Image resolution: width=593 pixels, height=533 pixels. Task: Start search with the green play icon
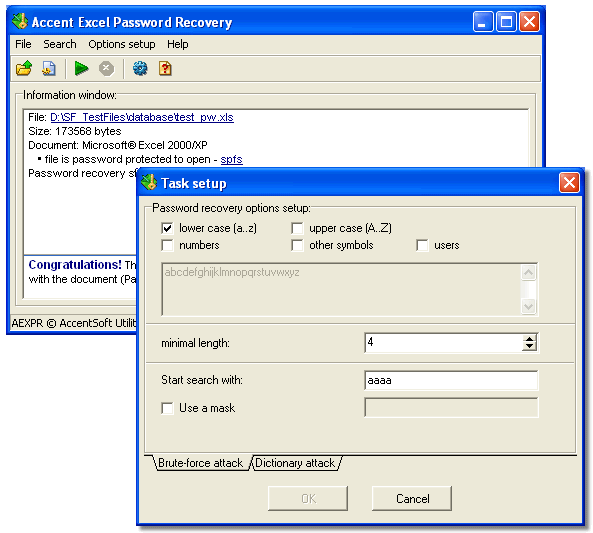(81, 68)
